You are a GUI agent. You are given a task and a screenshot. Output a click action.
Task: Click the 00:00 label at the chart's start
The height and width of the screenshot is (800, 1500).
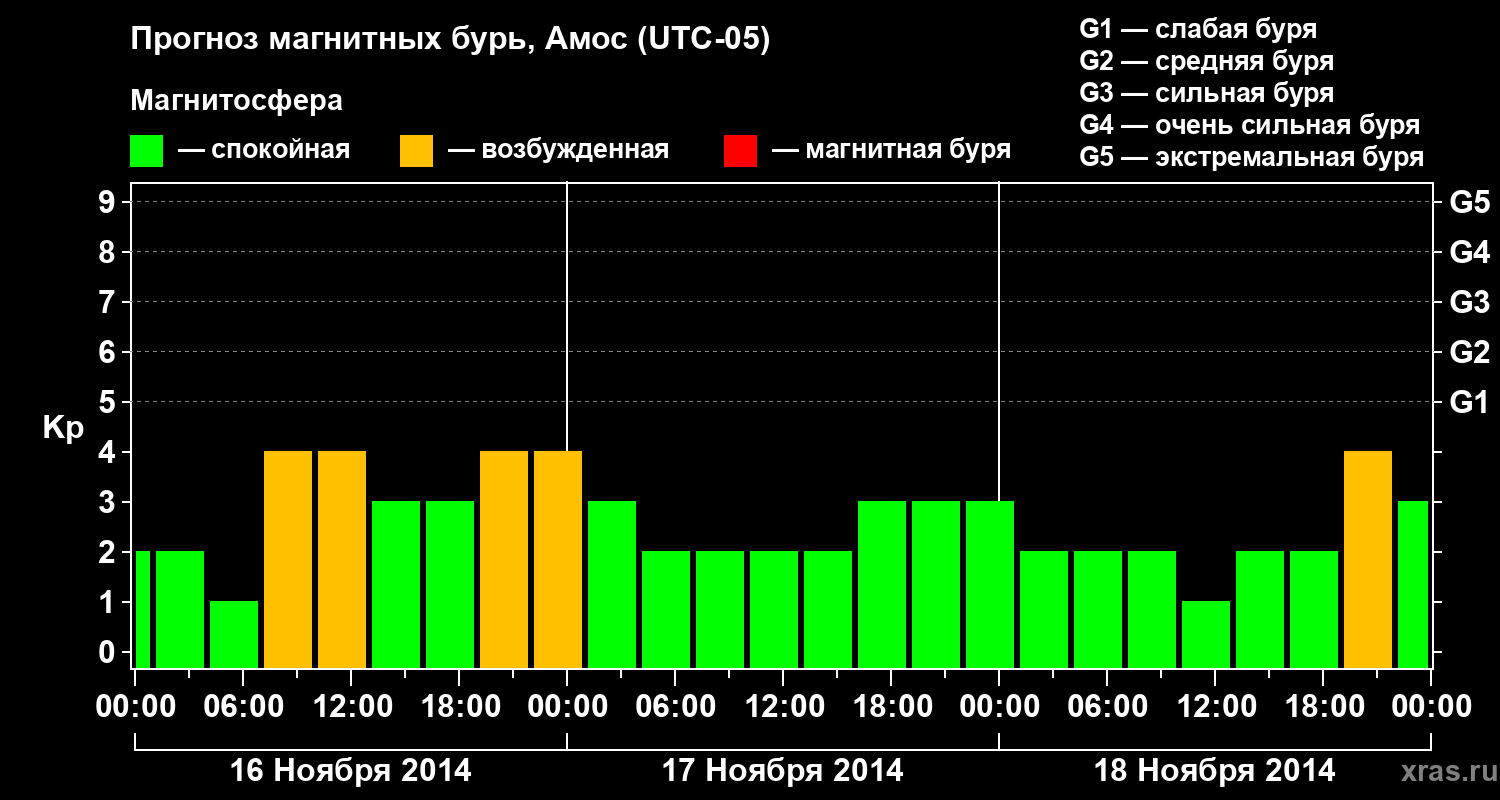(x=135, y=707)
